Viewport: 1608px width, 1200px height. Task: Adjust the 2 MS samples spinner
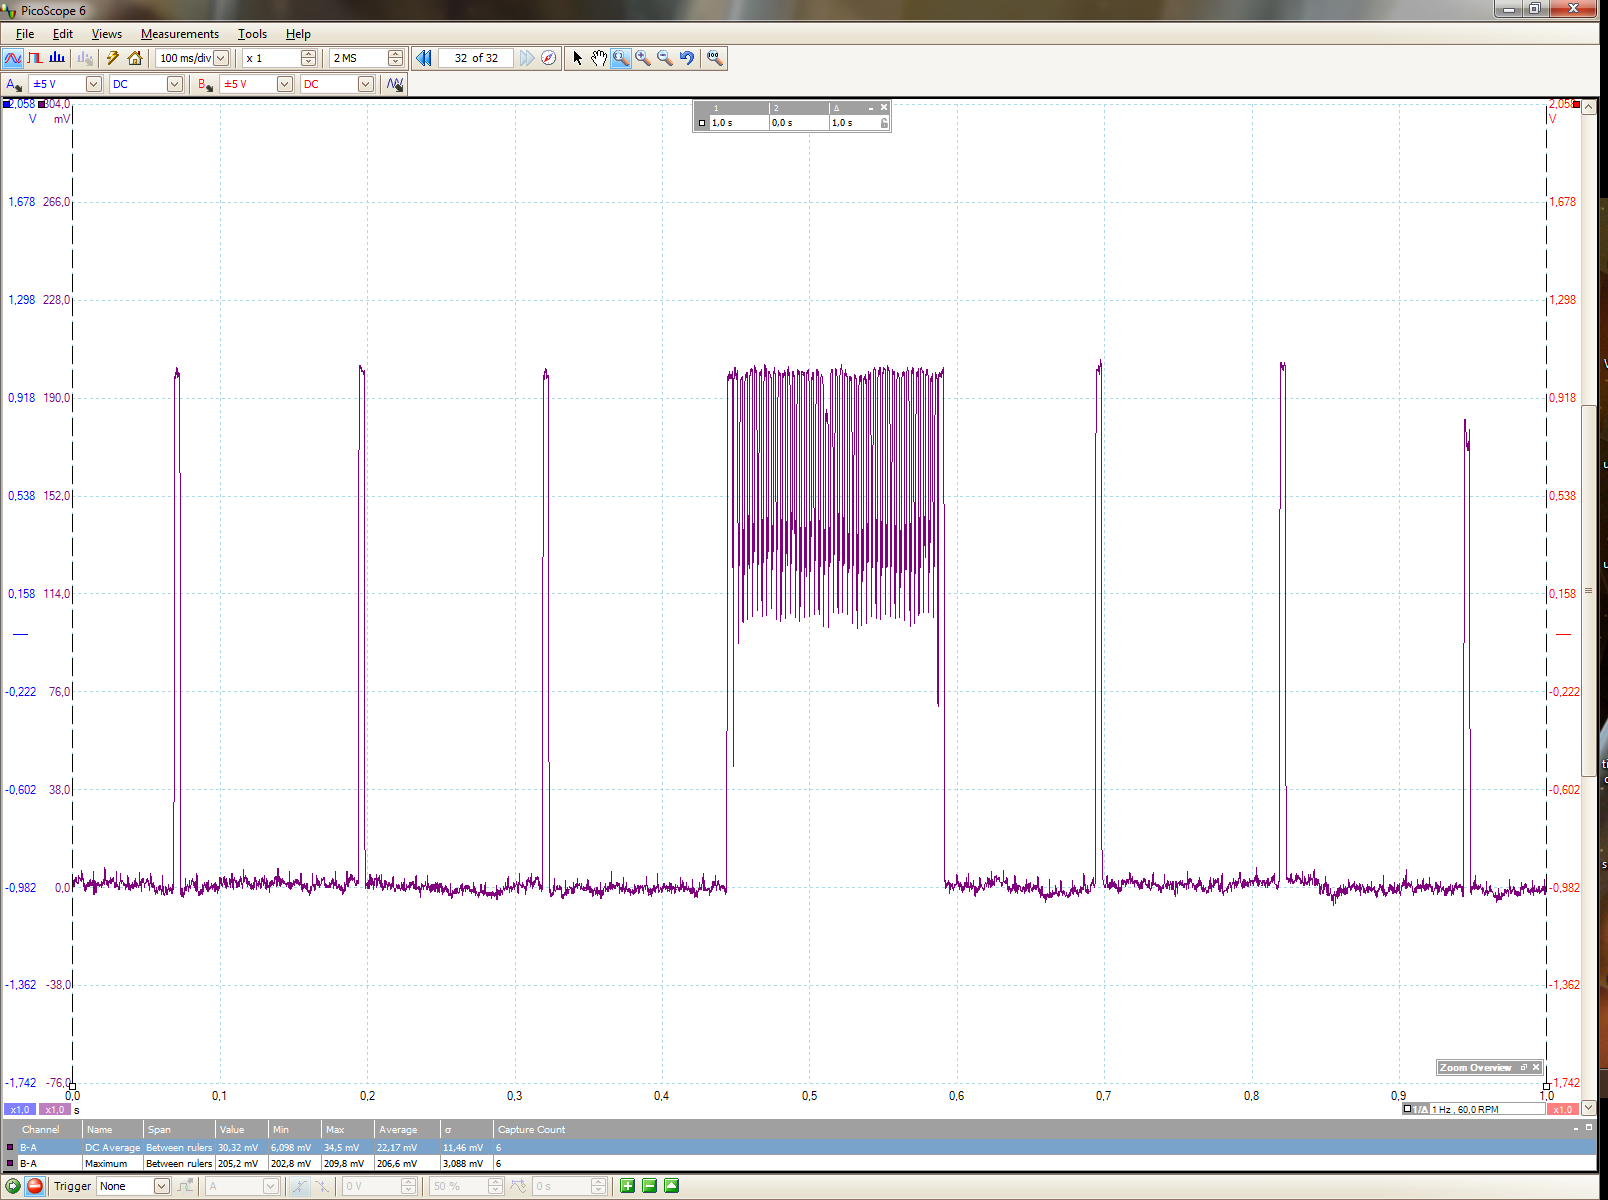(x=395, y=58)
